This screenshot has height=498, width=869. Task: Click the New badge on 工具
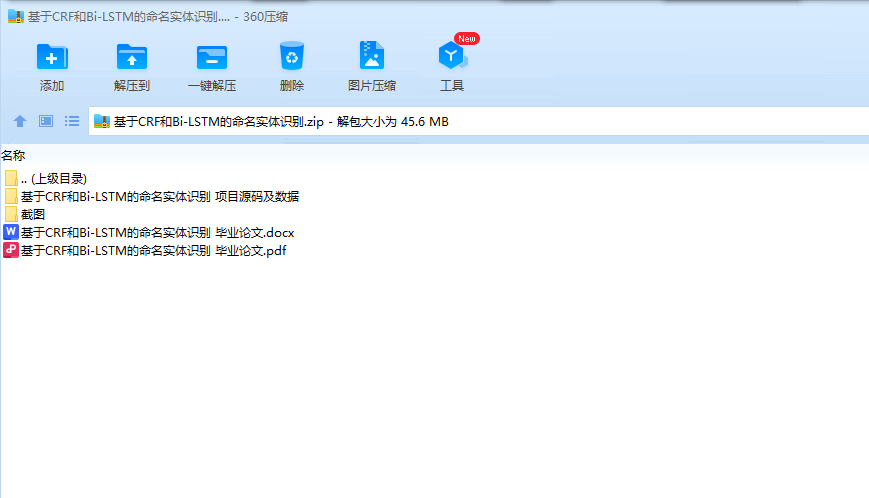point(467,39)
